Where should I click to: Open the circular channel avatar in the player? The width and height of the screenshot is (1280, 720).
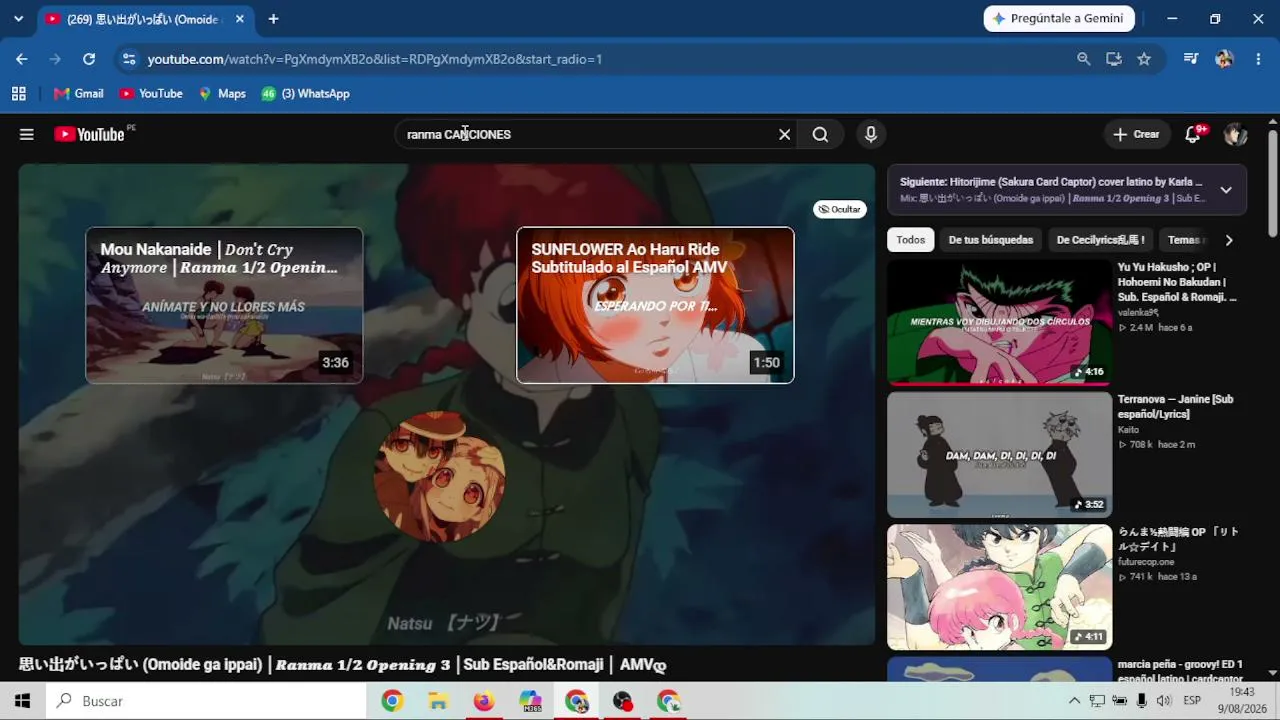pos(439,477)
